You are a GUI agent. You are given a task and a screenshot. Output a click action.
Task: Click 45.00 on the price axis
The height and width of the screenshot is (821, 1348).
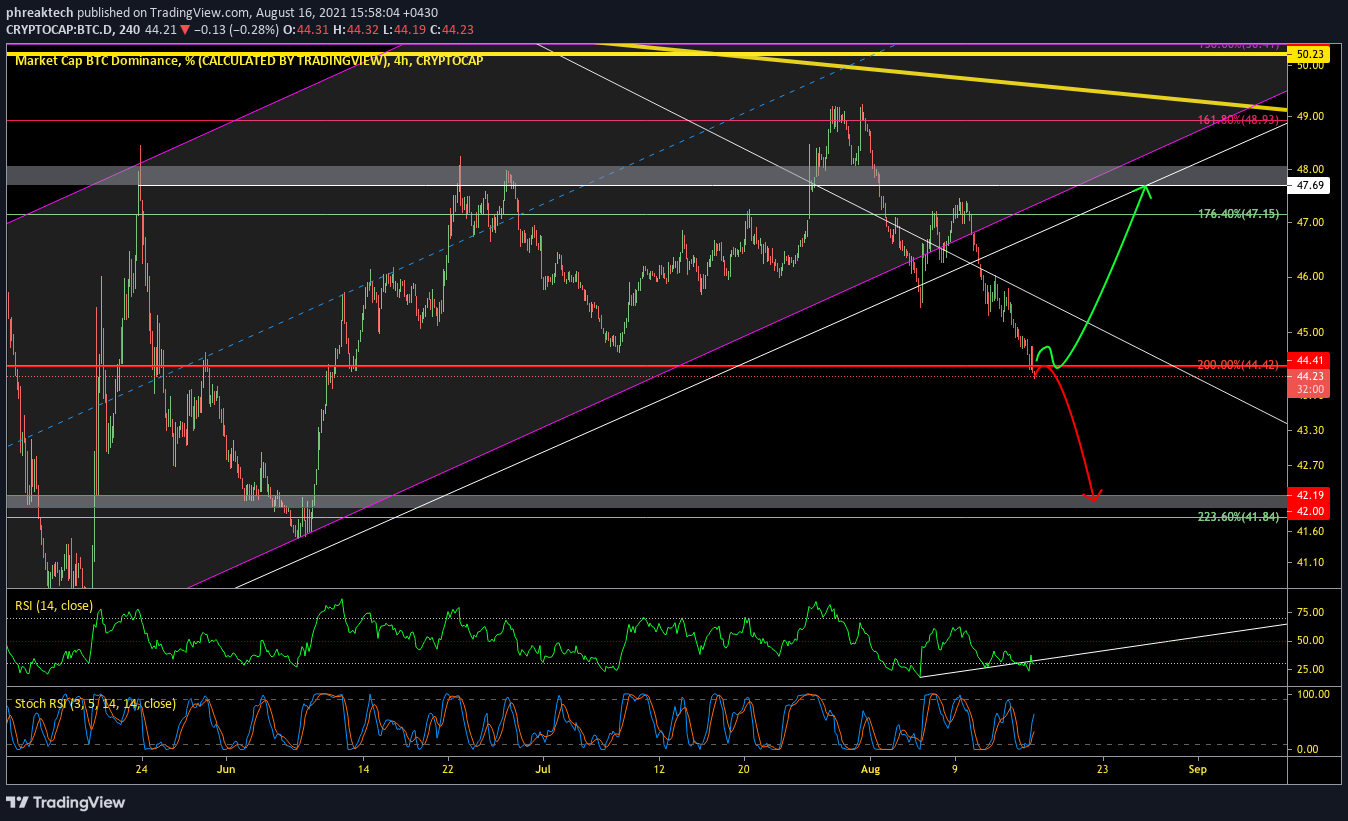click(1309, 332)
